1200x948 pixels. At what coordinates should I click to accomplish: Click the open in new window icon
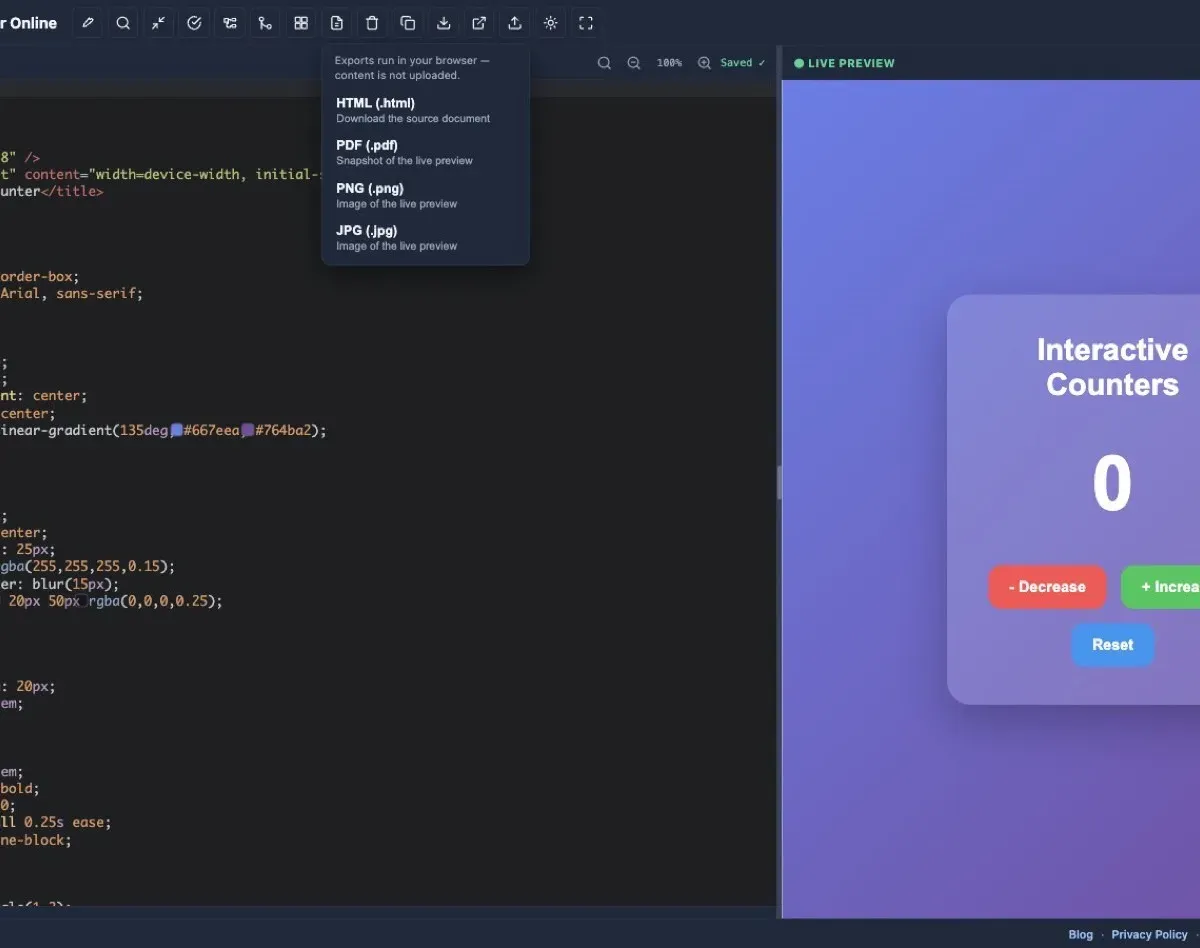tap(479, 23)
